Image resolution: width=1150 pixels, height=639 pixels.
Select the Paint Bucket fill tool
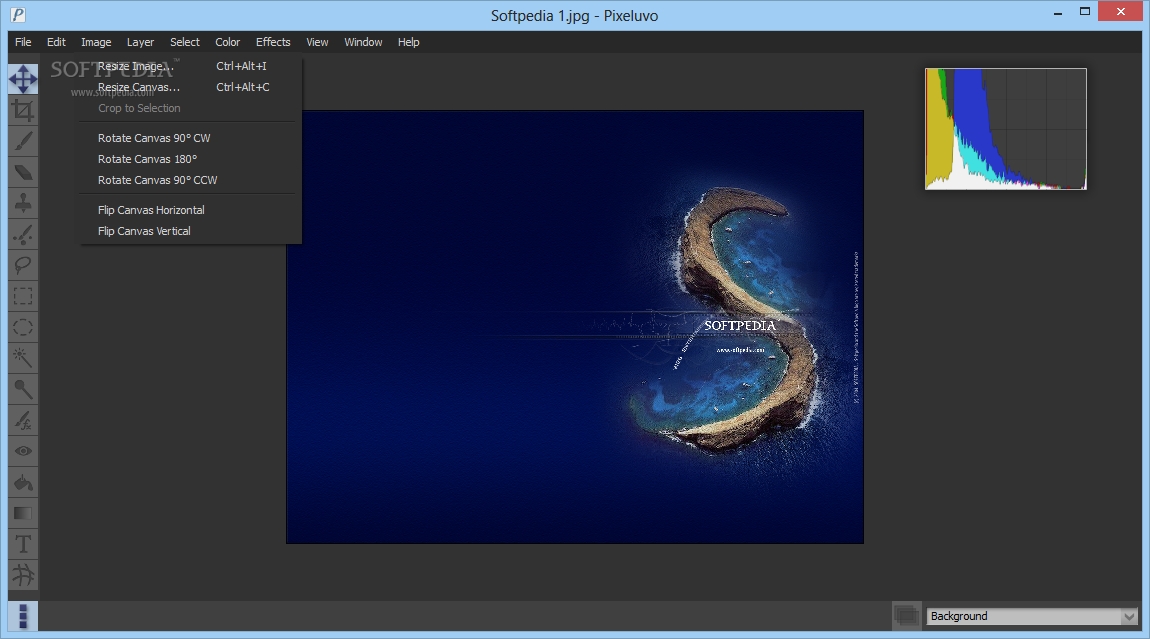tap(23, 482)
